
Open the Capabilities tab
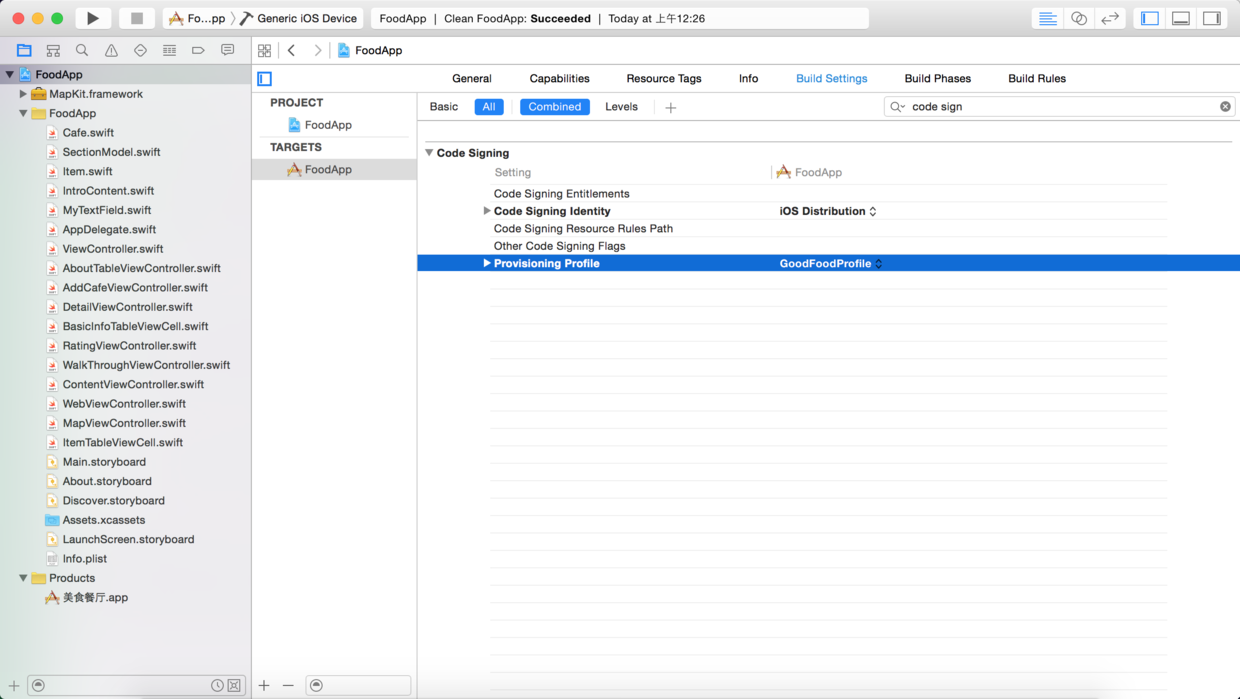(560, 78)
